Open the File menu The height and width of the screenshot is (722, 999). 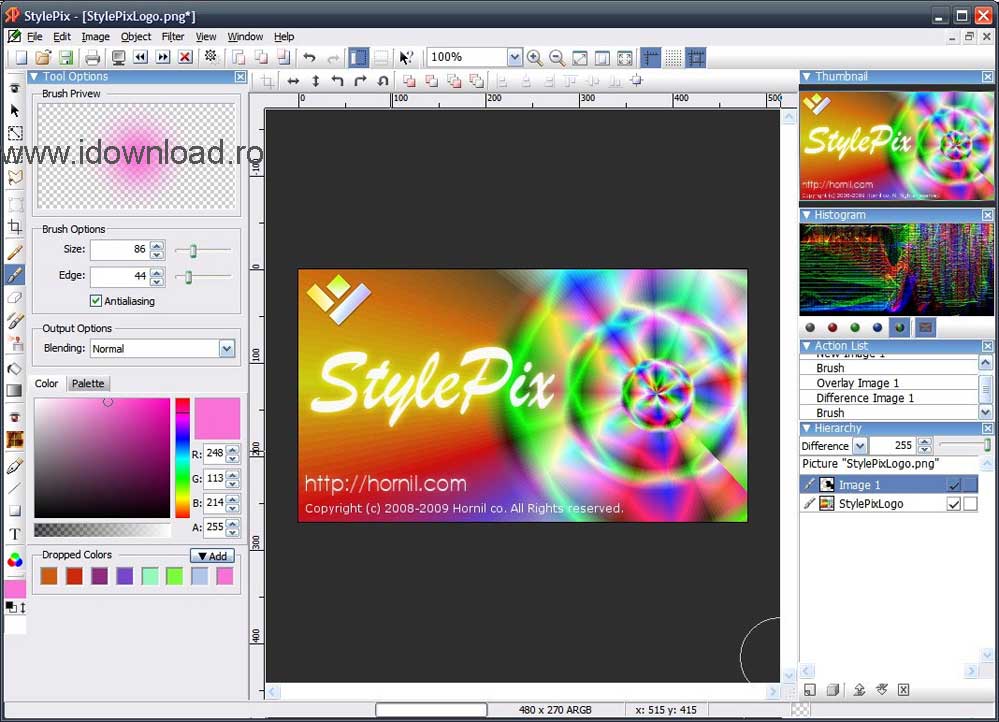pos(34,37)
